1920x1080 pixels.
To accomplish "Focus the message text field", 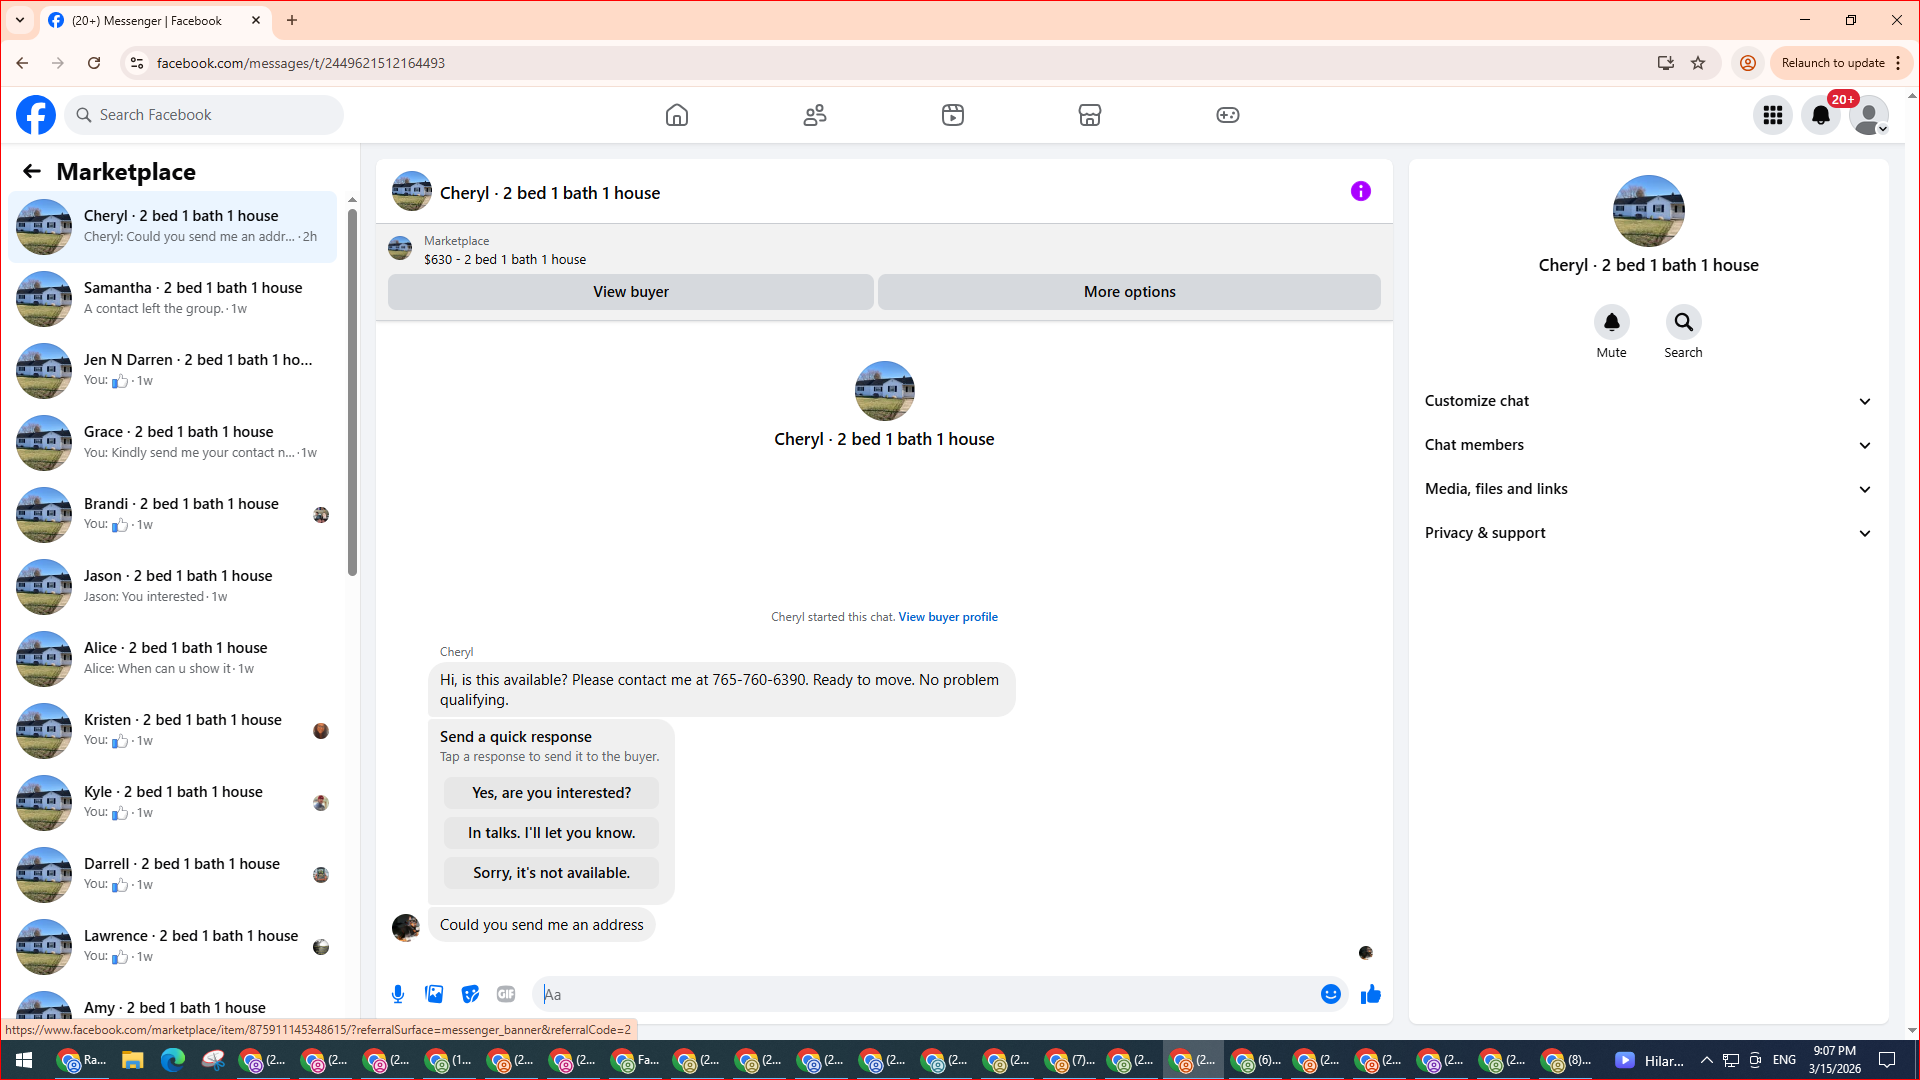I will coord(927,994).
